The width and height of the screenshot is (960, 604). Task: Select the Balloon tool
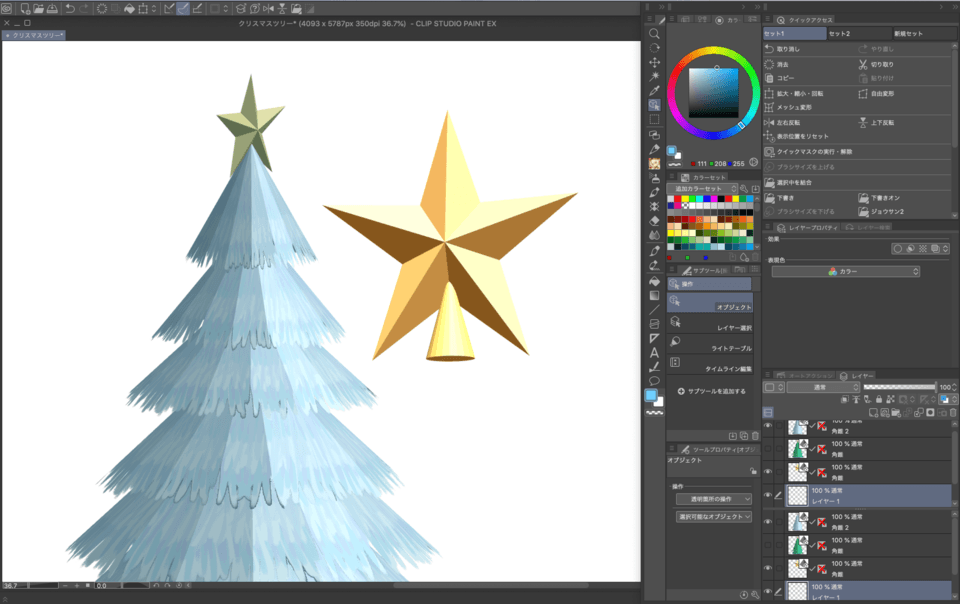[654, 381]
